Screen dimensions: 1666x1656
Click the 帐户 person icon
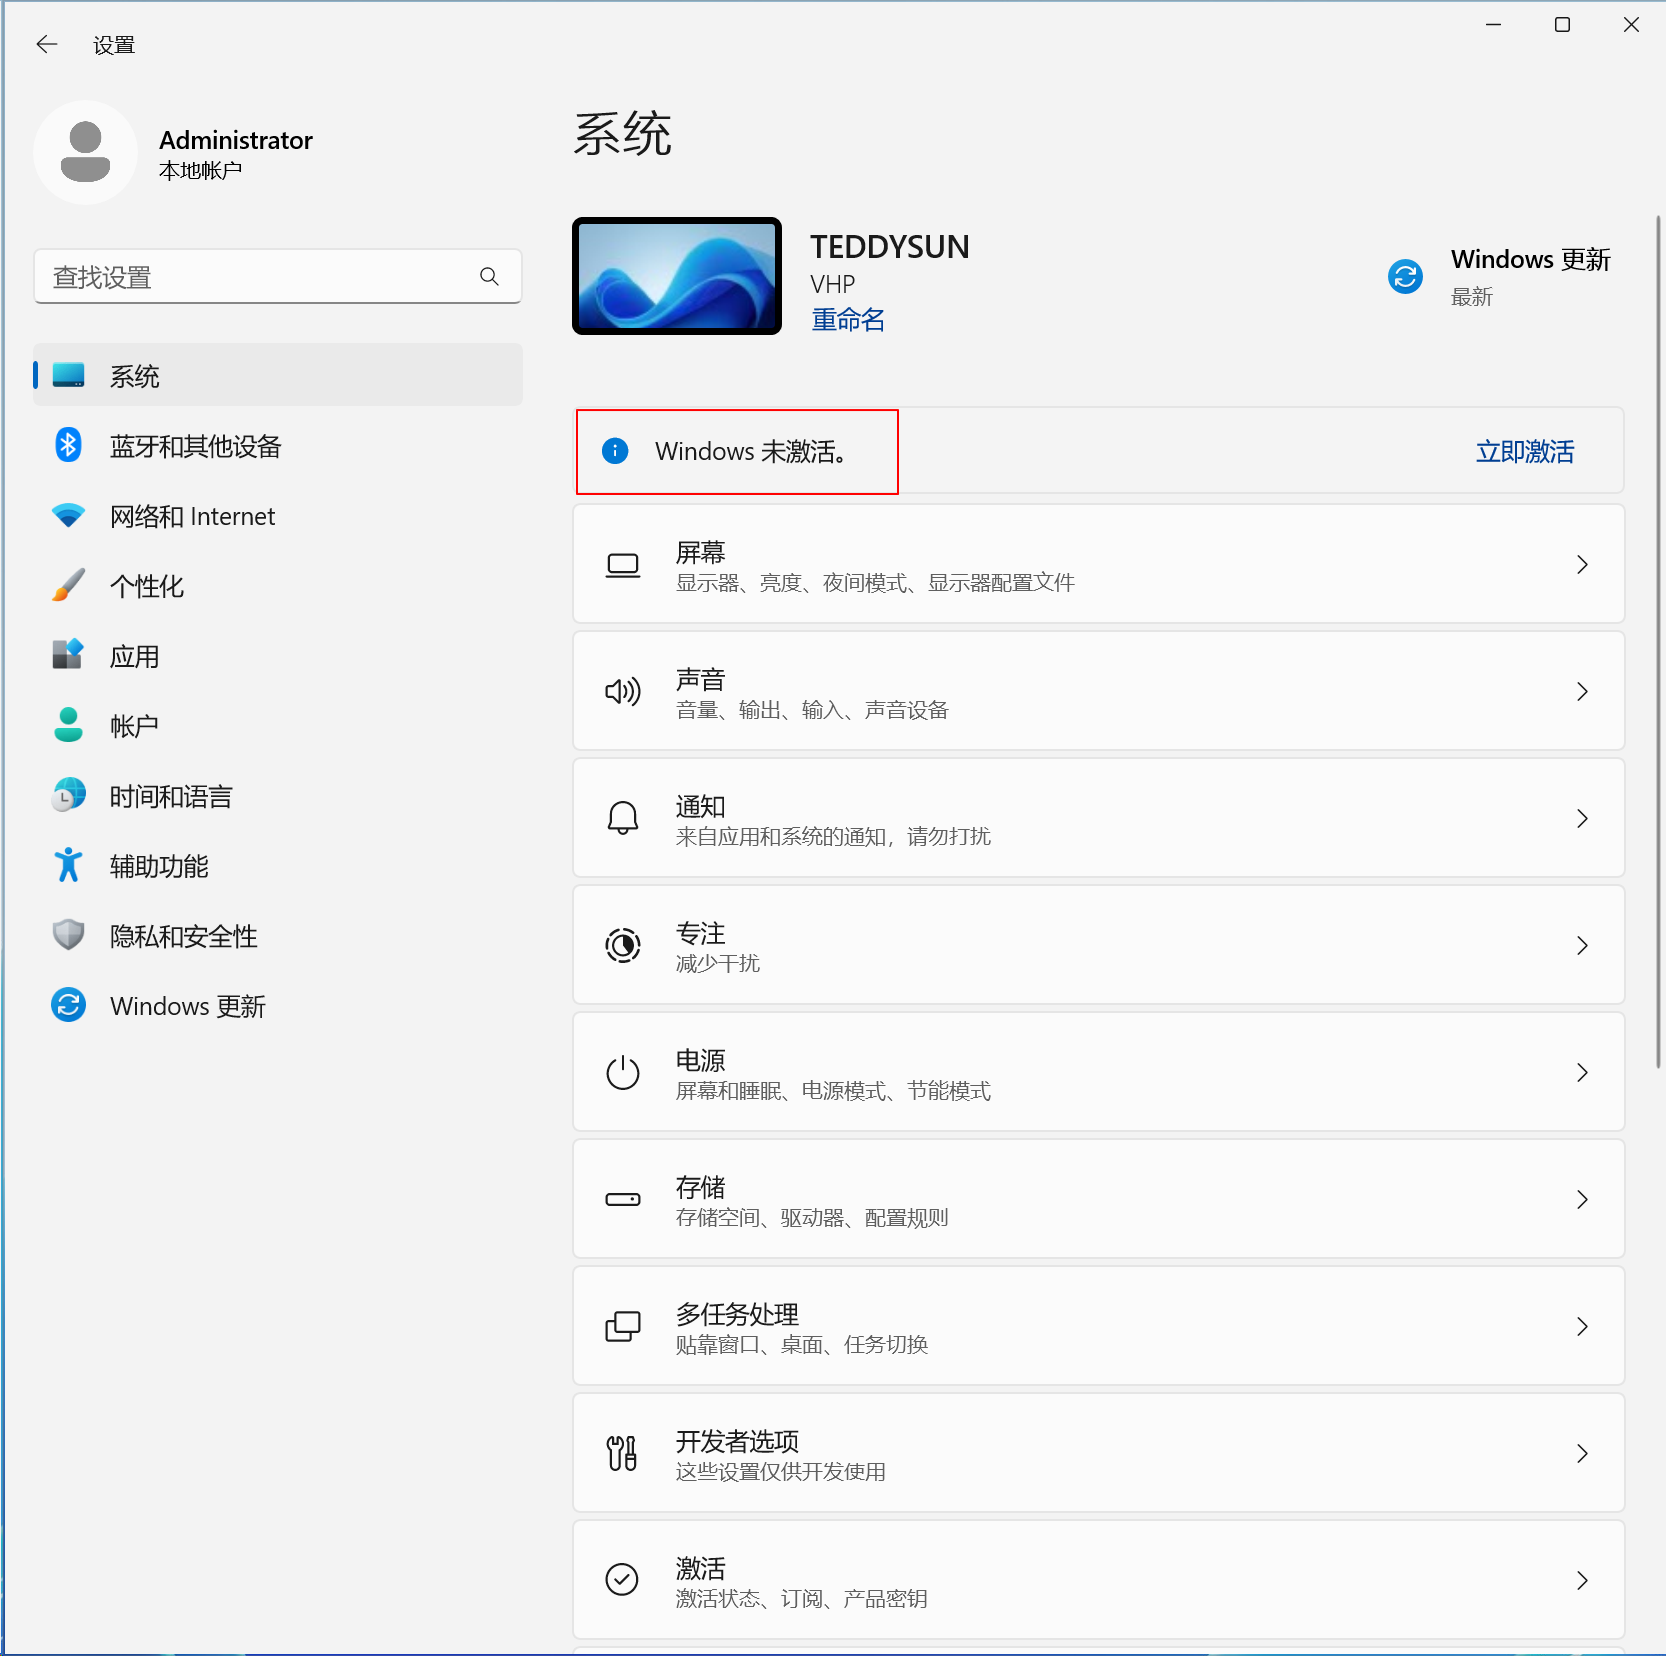coord(68,725)
